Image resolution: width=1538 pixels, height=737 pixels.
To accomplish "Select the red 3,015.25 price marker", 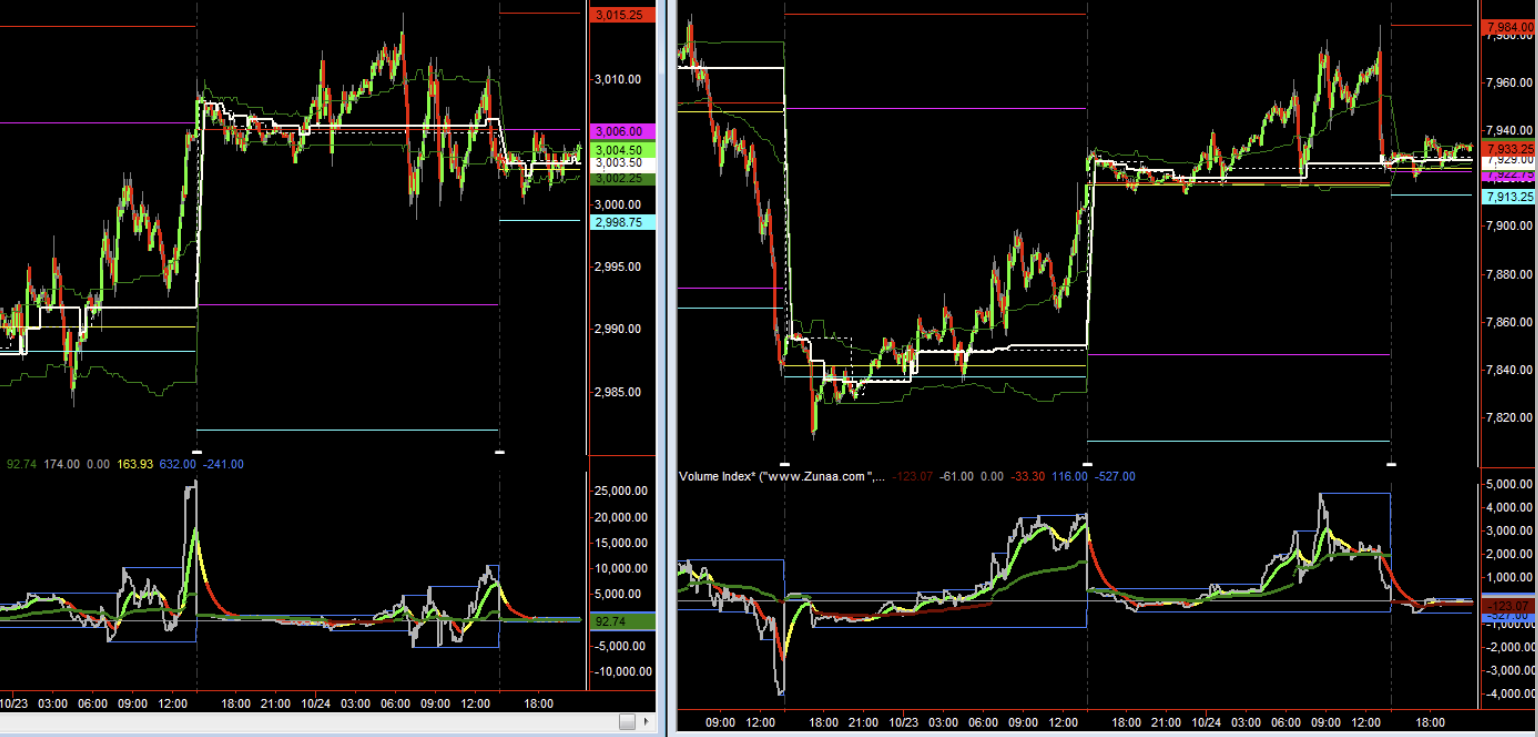I will 623,15.
